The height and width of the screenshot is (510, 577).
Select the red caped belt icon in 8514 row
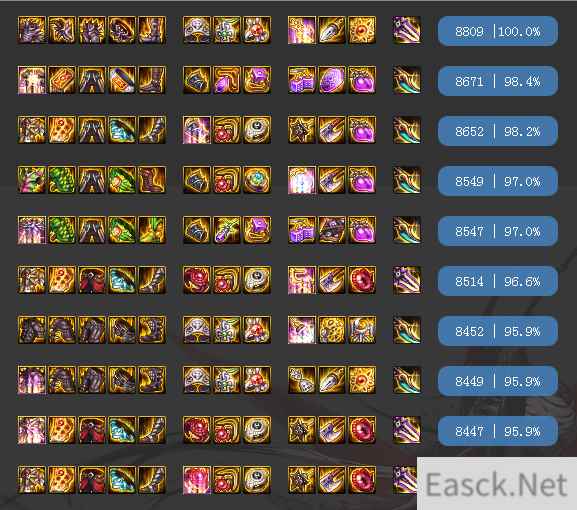point(92,280)
